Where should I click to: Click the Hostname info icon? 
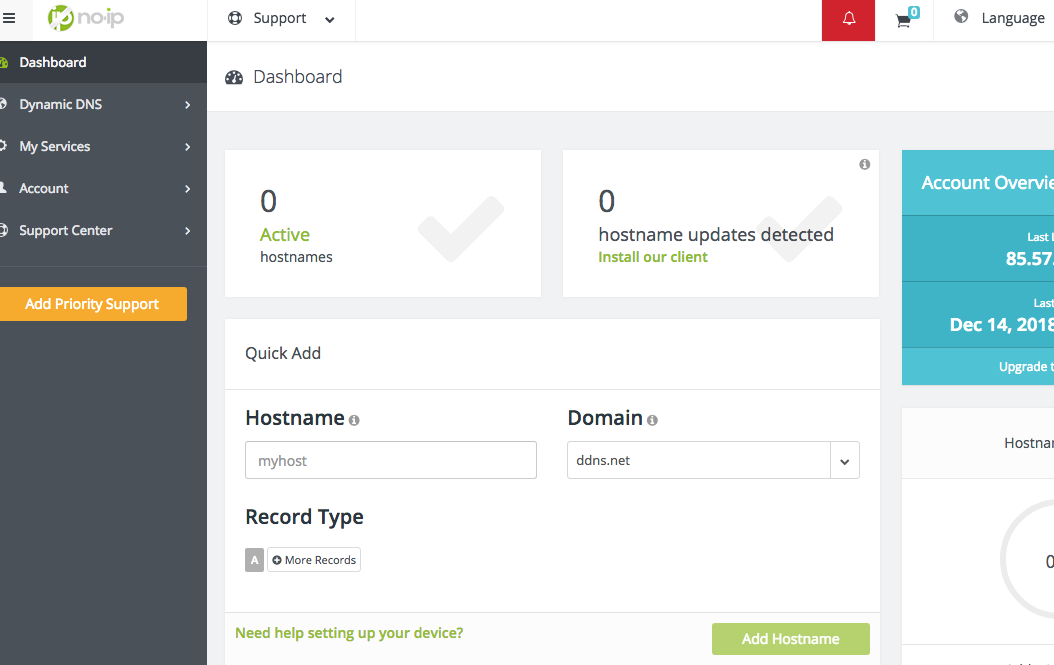354,421
